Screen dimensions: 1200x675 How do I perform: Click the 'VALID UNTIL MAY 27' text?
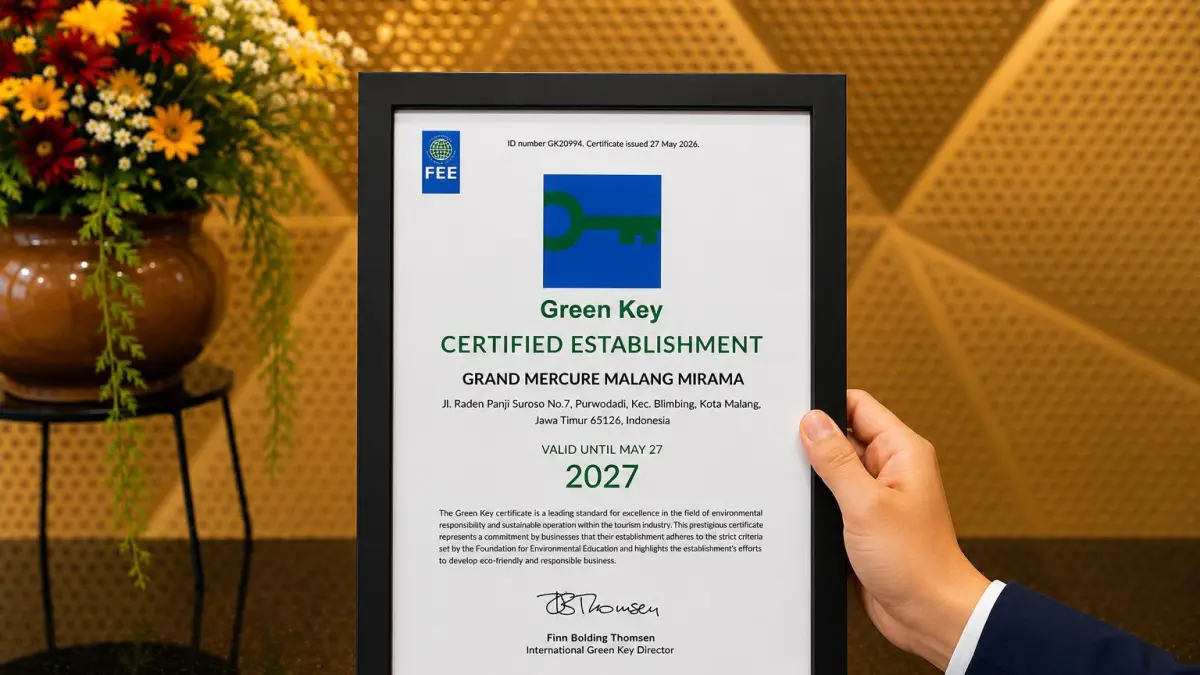(602, 450)
